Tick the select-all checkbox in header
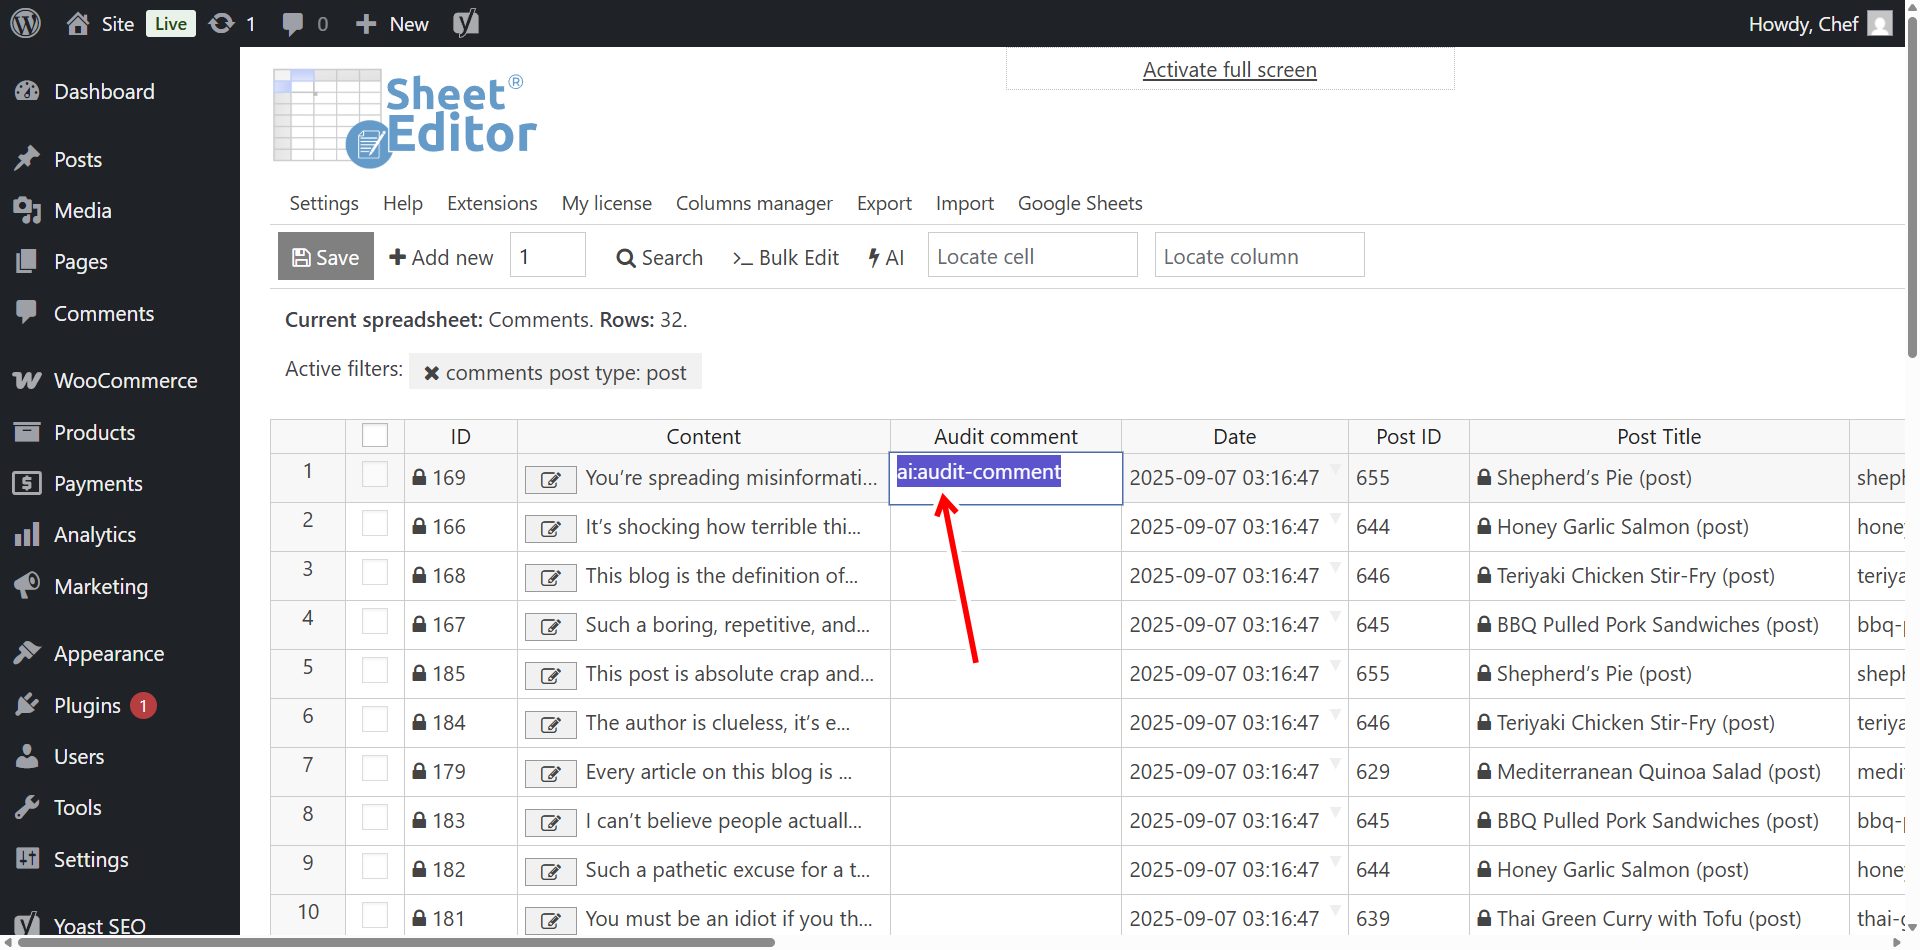Image resolution: width=1920 pixels, height=950 pixels. pos(375,435)
